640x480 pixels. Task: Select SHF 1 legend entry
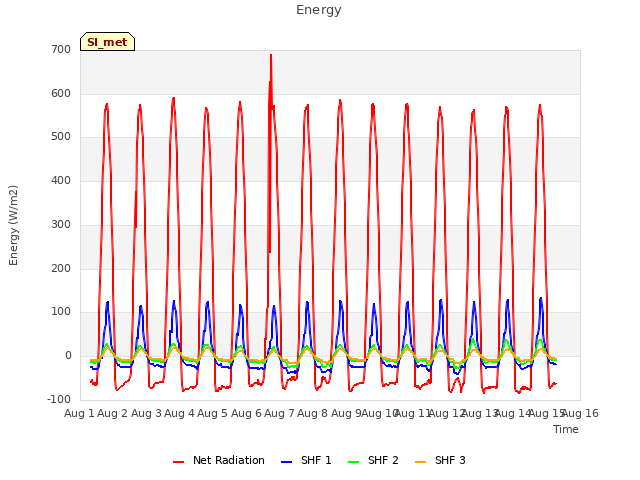pos(306,460)
